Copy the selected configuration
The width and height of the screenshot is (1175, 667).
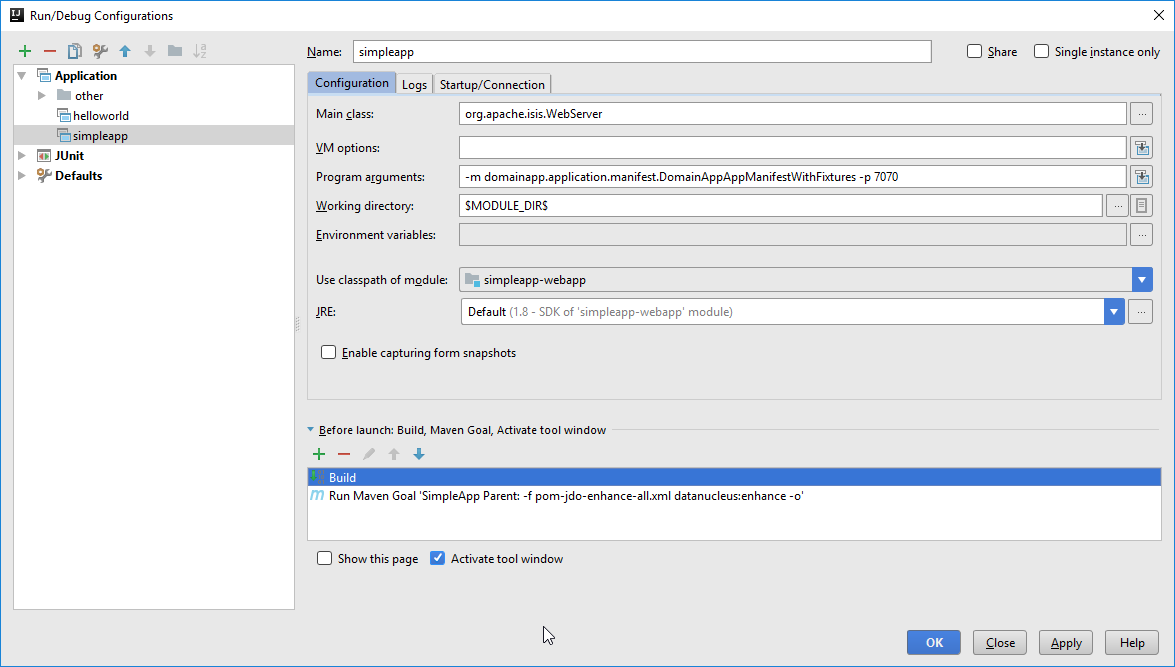[x=75, y=51]
